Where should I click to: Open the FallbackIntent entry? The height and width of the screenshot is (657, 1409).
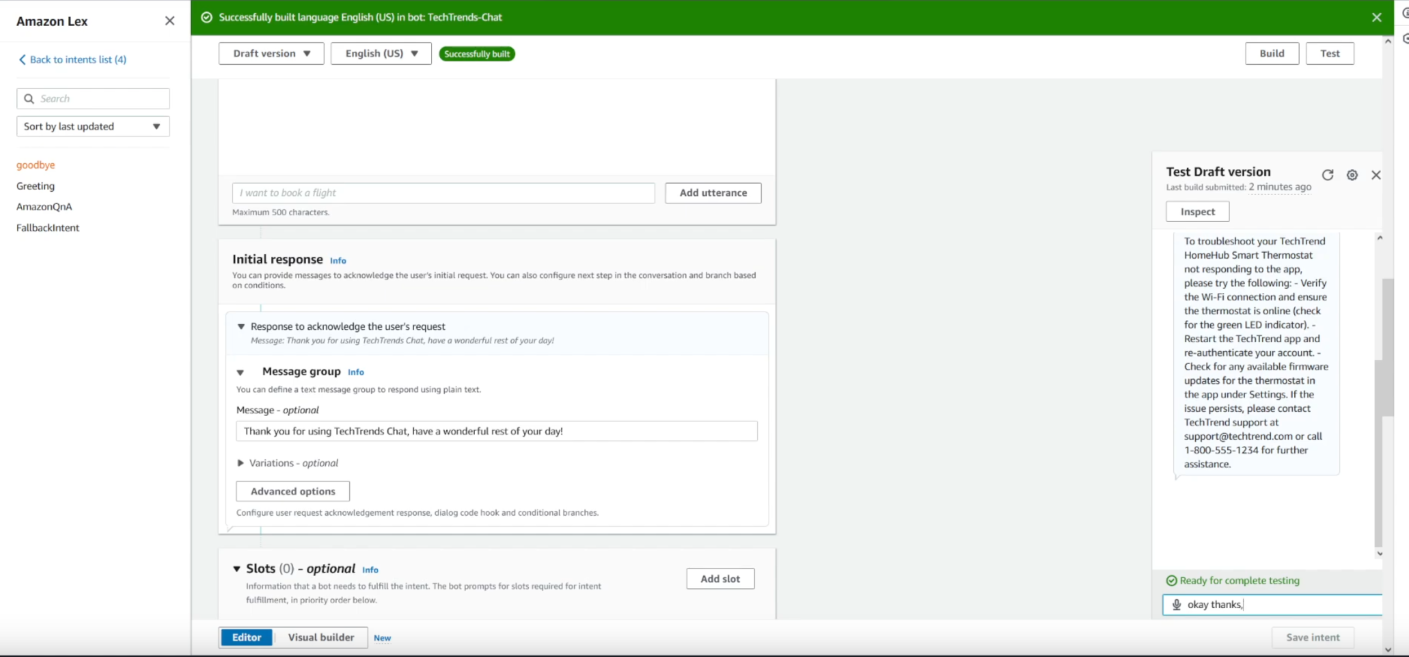[x=48, y=228]
